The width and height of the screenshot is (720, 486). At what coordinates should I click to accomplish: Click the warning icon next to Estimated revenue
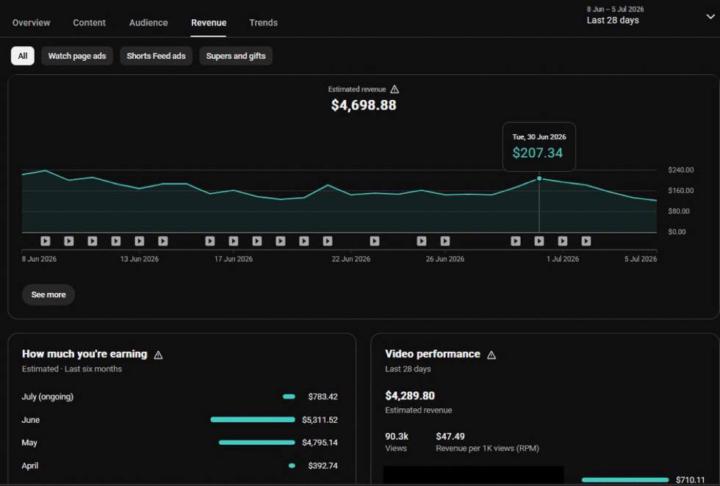click(x=394, y=89)
